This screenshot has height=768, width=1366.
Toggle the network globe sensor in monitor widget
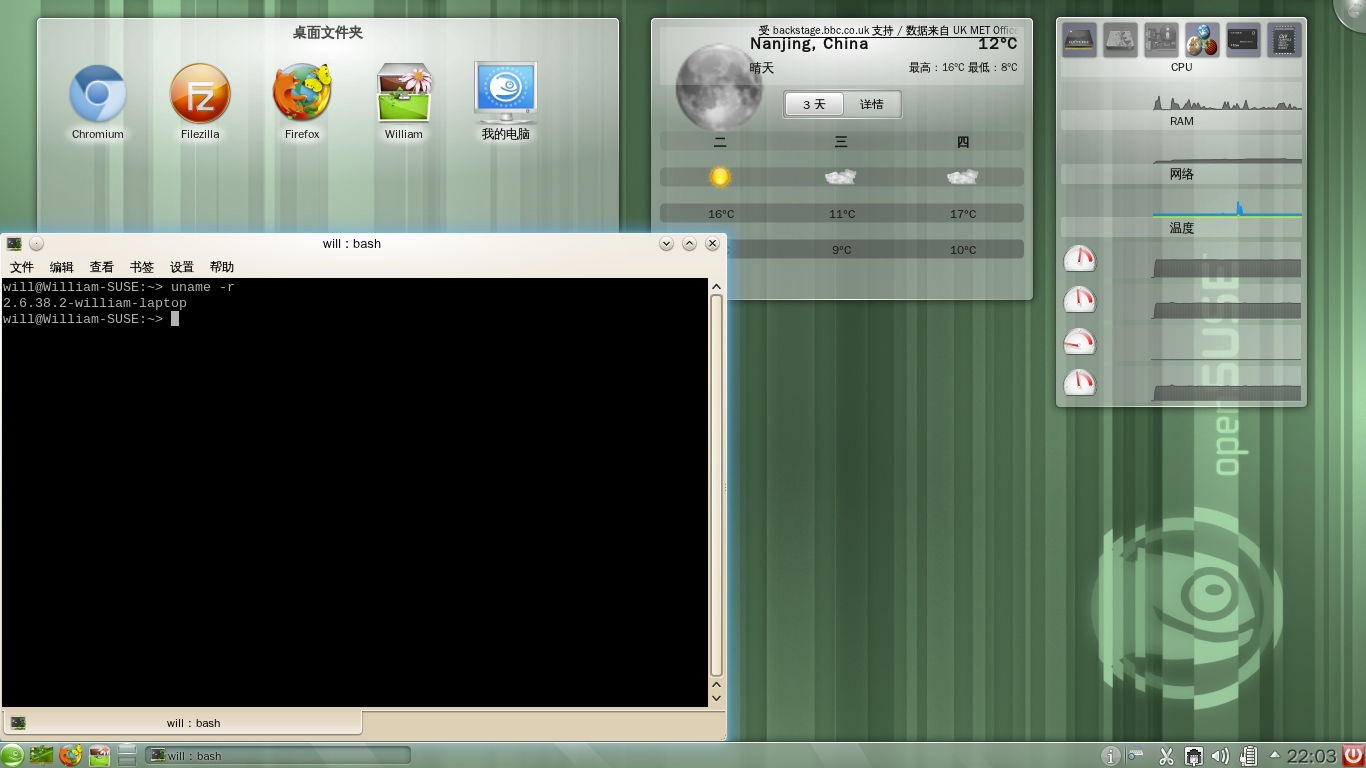(1200, 40)
